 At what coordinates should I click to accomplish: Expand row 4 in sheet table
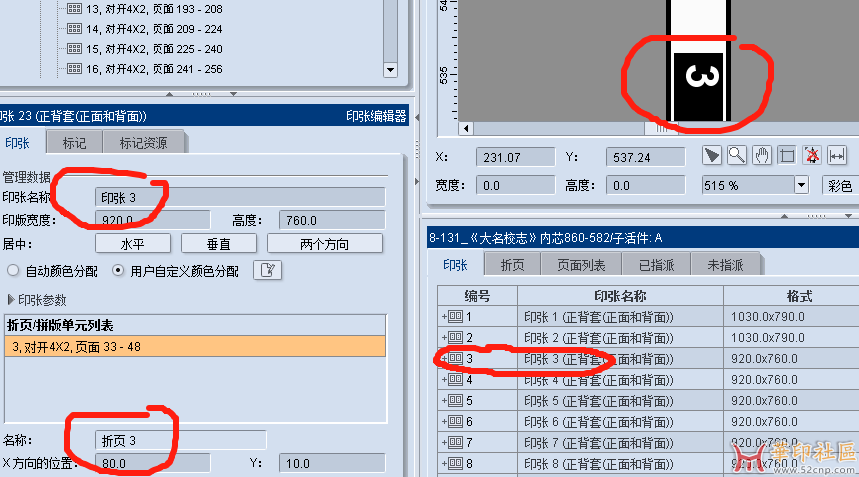coord(444,380)
